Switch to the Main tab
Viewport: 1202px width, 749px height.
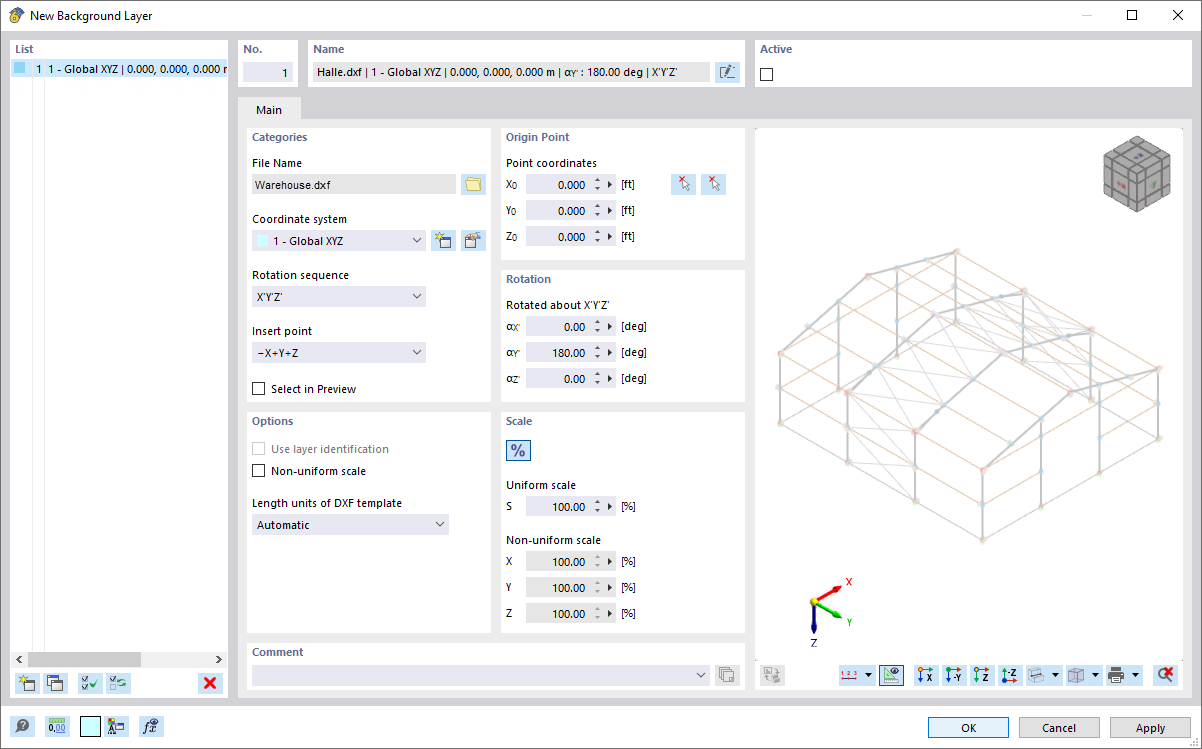pyautogui.click(x=269, y=109)
